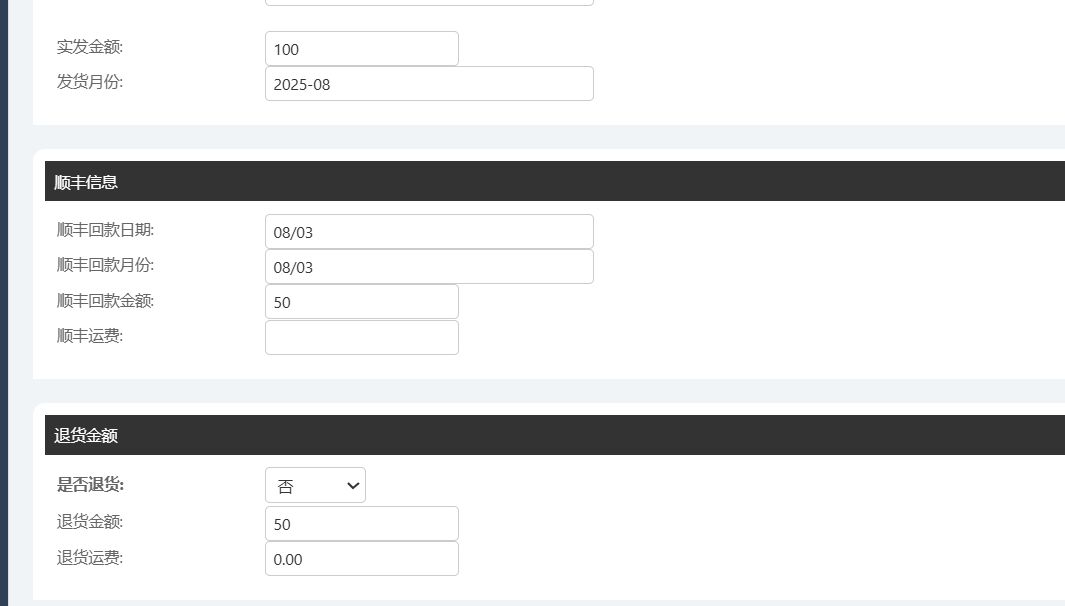Click the 退货运费 text label
This screenshot has height=606, width=1065.
(90, 557)
